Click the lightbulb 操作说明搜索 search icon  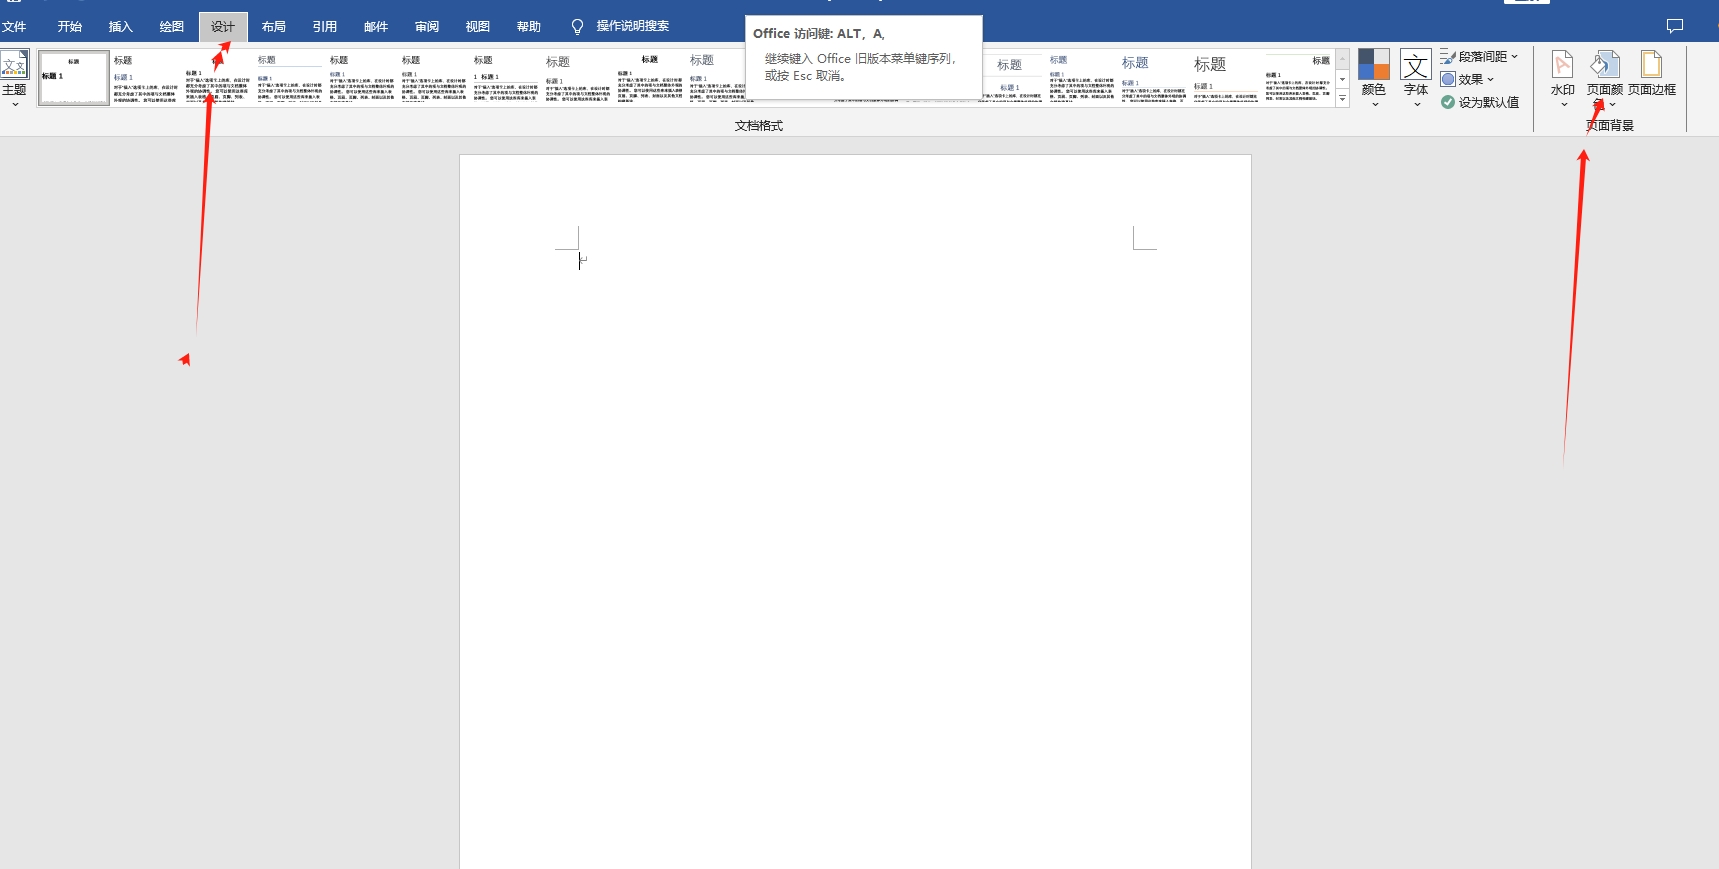577,27
